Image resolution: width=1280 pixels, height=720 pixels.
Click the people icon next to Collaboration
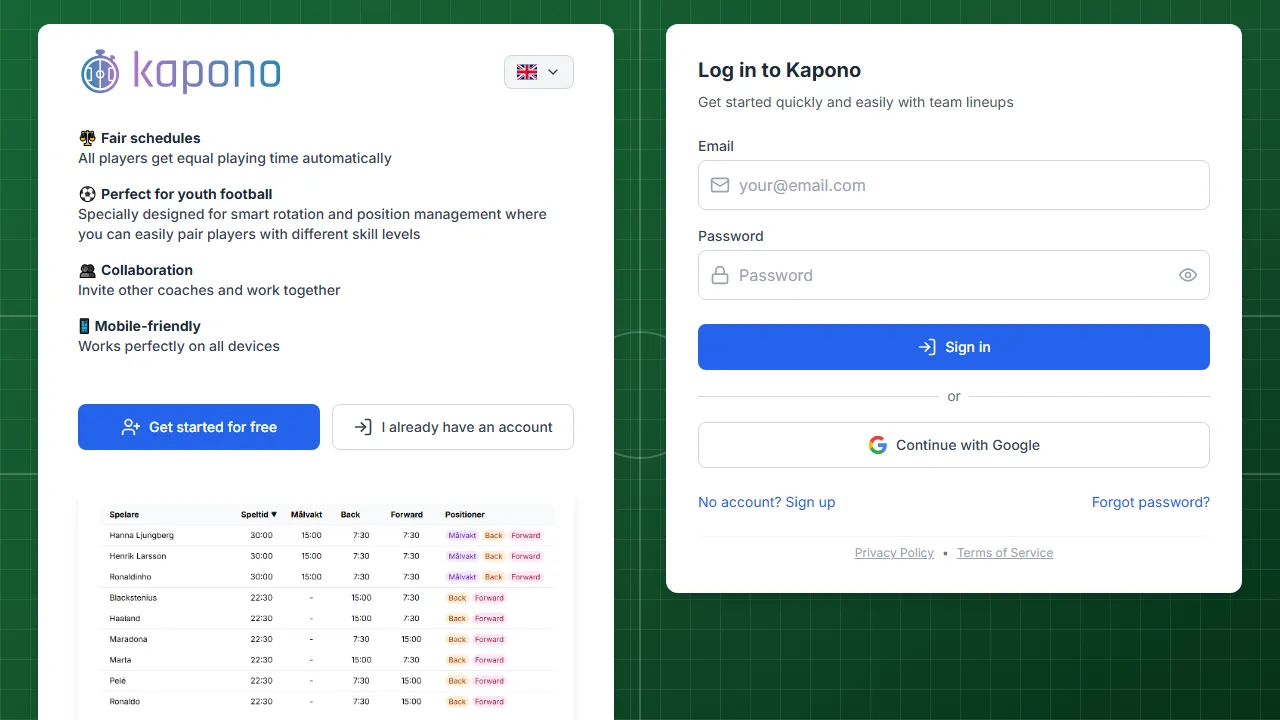pyautogui.click(x=87, y=269)
